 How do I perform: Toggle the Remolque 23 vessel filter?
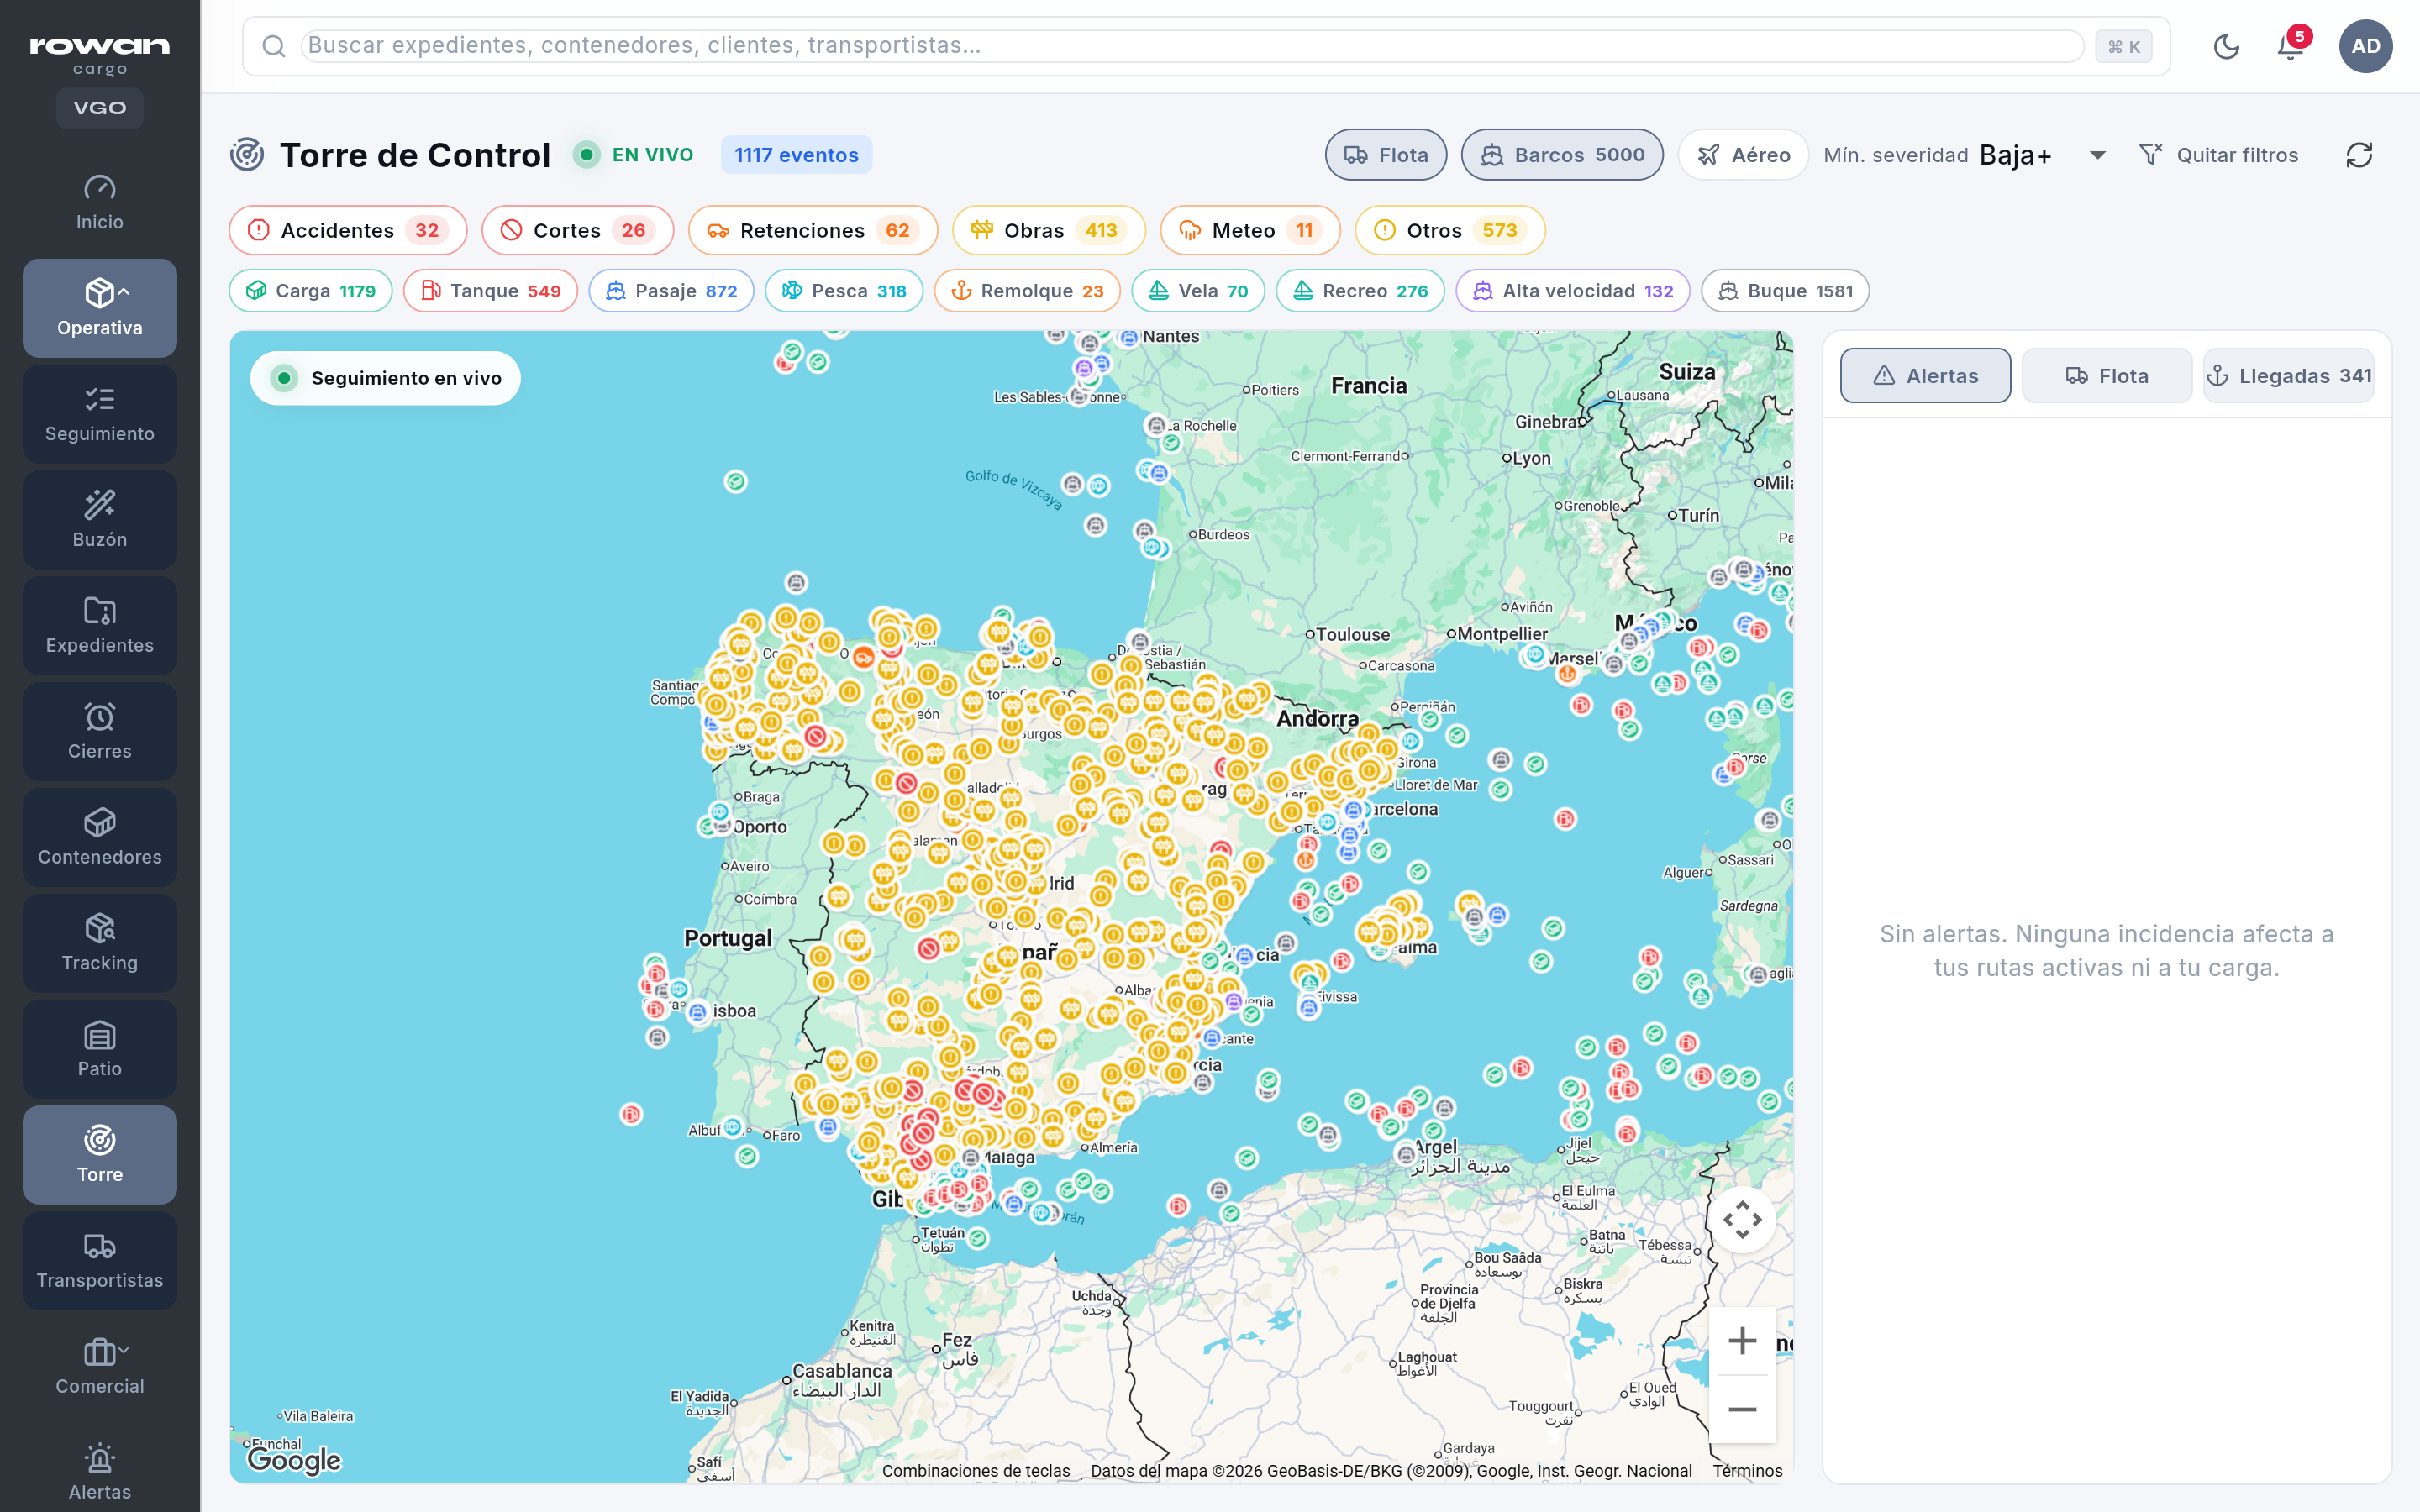[1027, 291]
